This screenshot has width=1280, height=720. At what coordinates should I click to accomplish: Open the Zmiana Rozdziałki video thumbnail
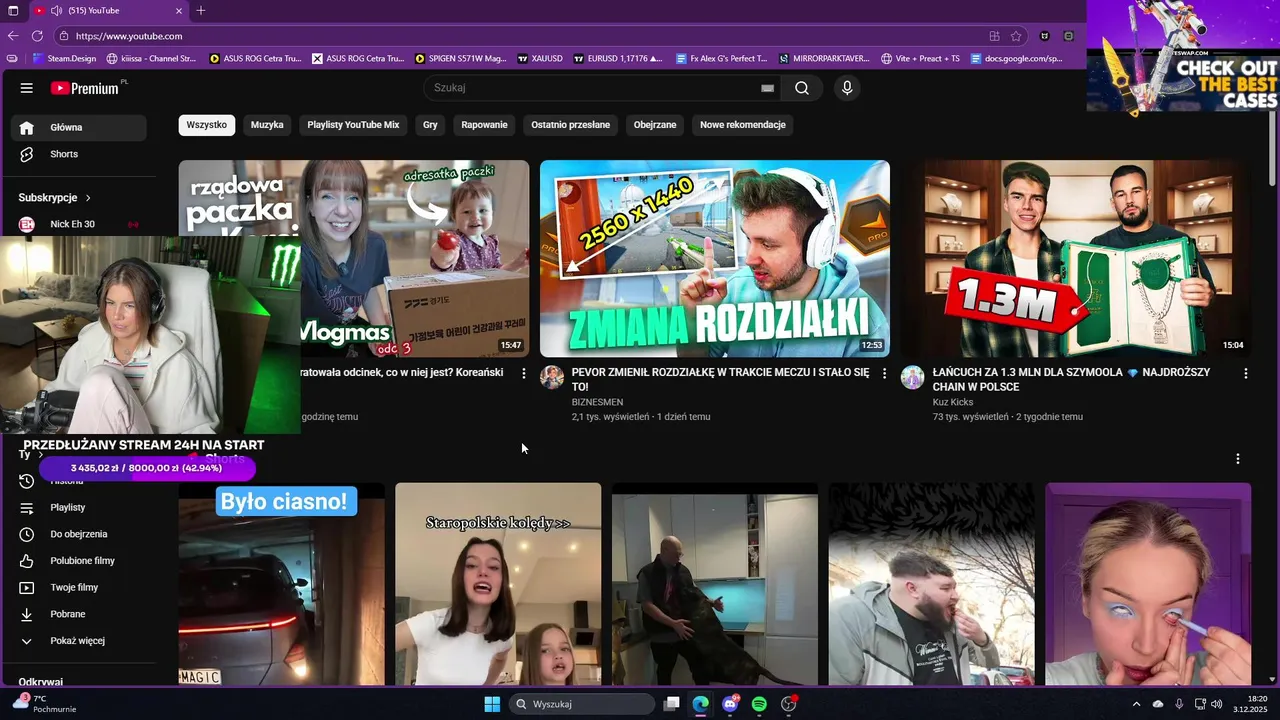(715, 258)
